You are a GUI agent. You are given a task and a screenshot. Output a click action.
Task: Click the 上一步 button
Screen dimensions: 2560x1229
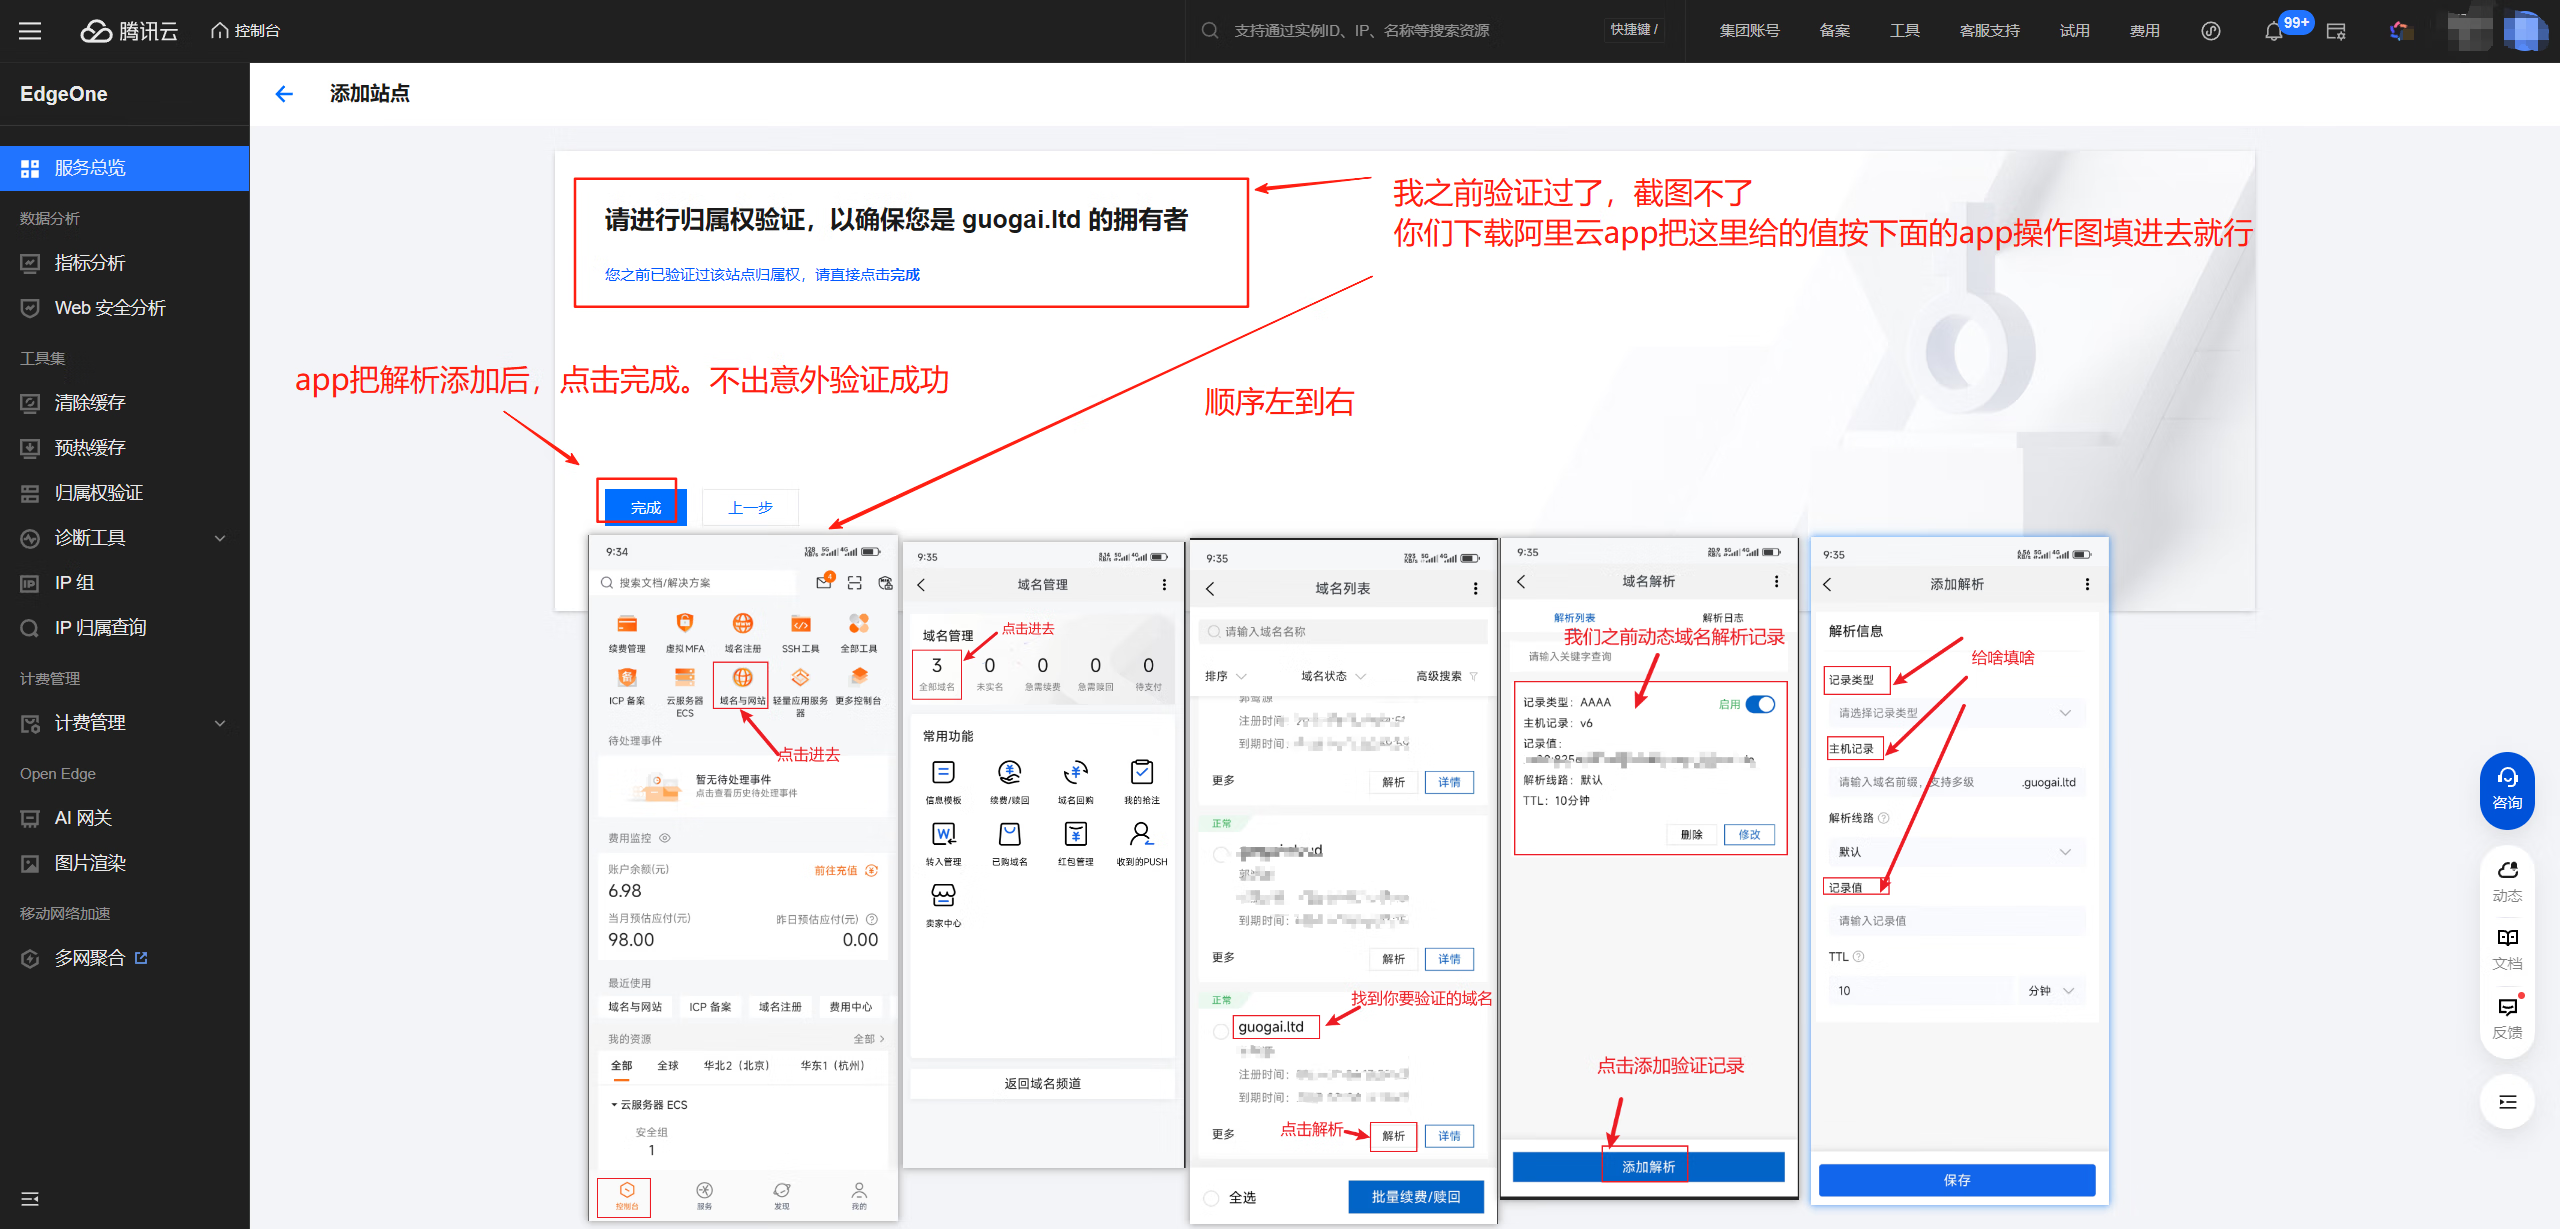750,507
